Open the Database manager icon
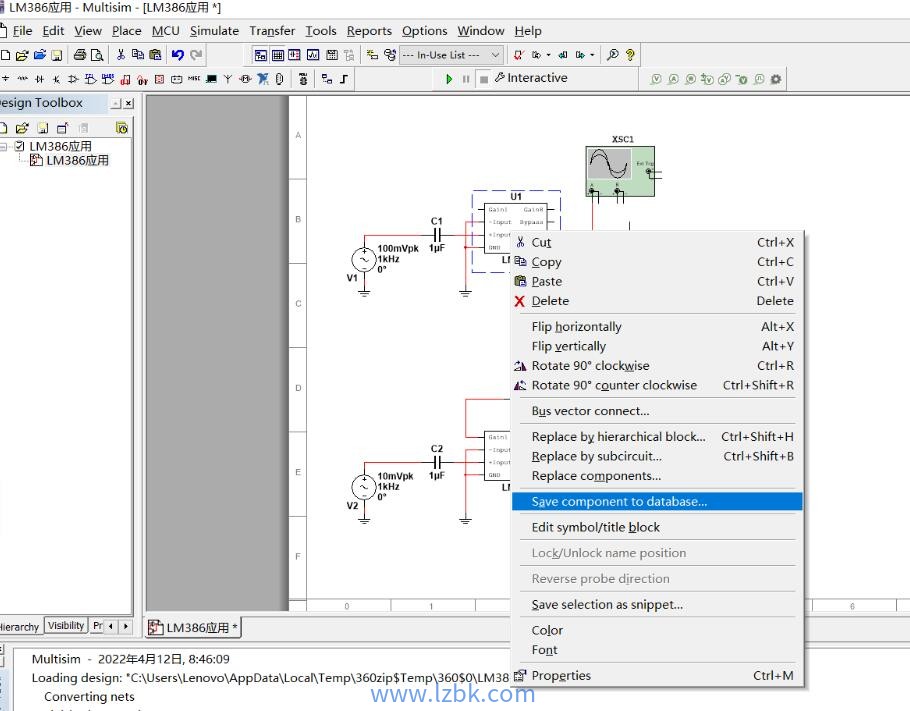 point(390,55)
